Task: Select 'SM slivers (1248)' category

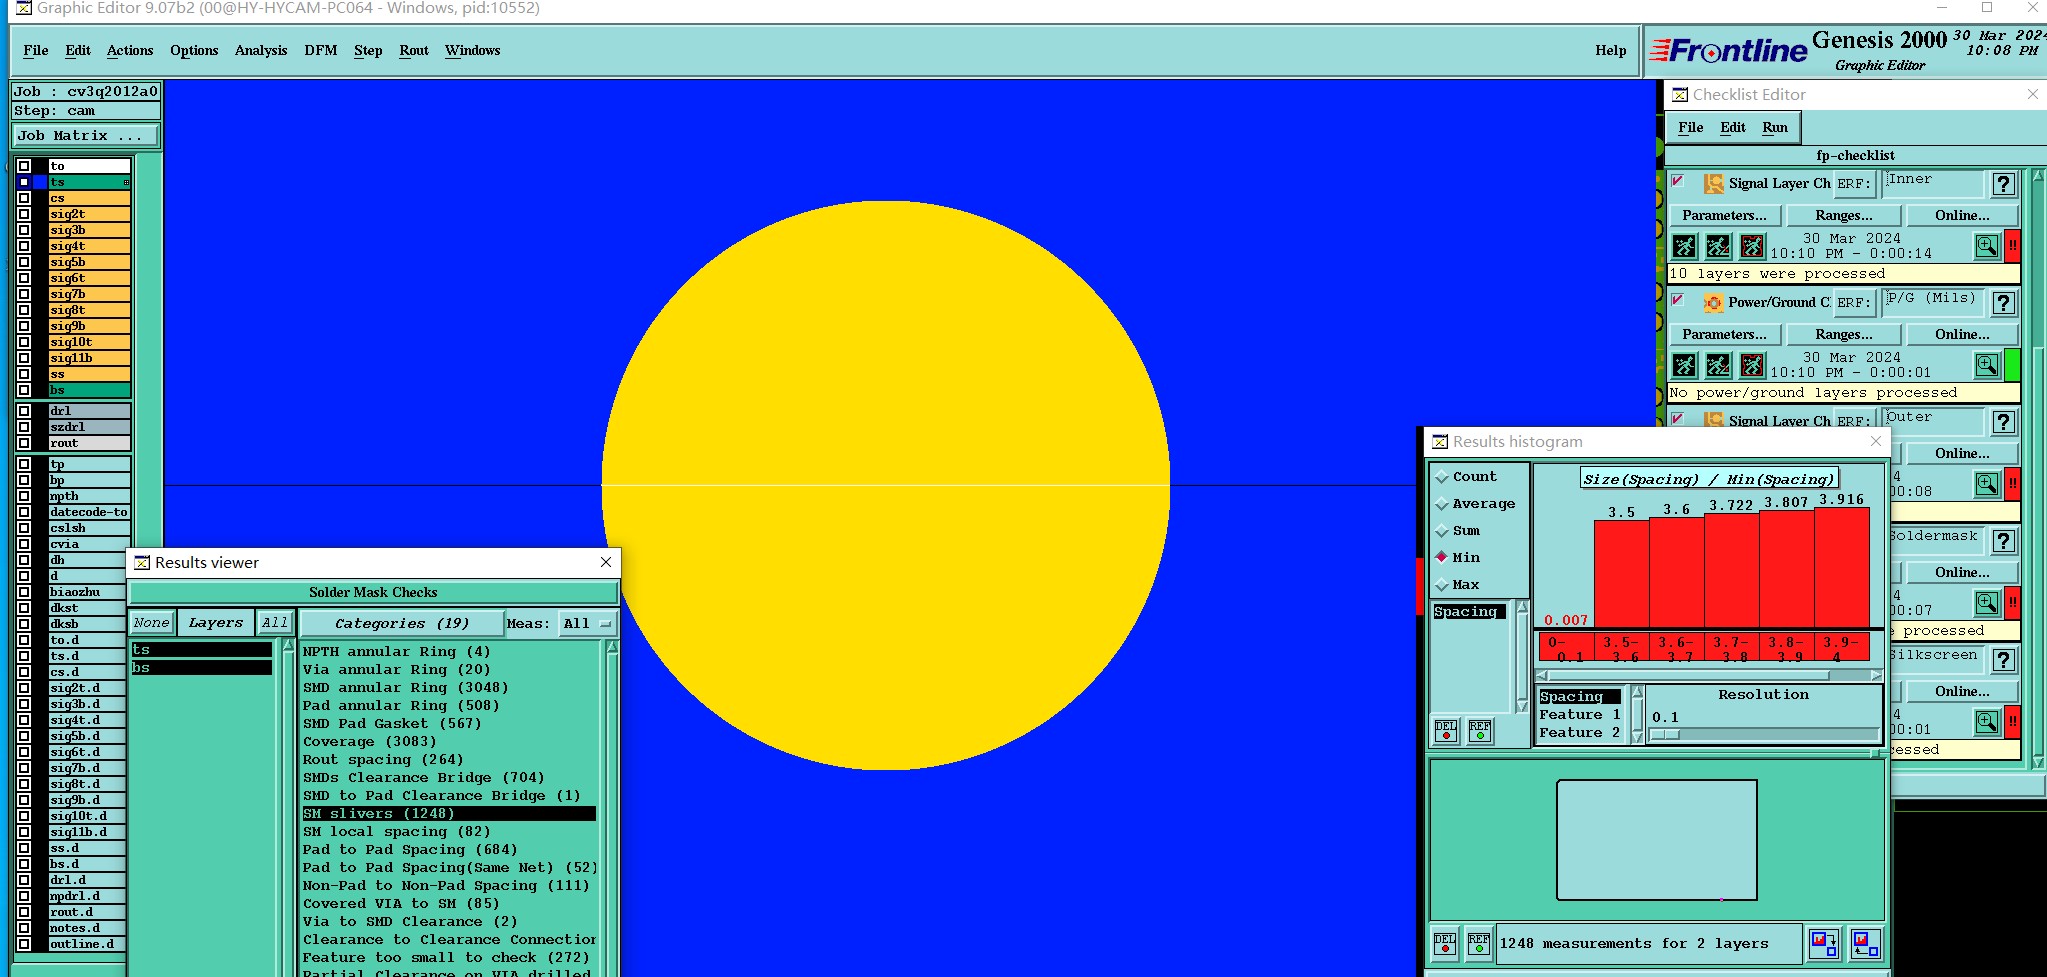Action: tap(449, 814)
